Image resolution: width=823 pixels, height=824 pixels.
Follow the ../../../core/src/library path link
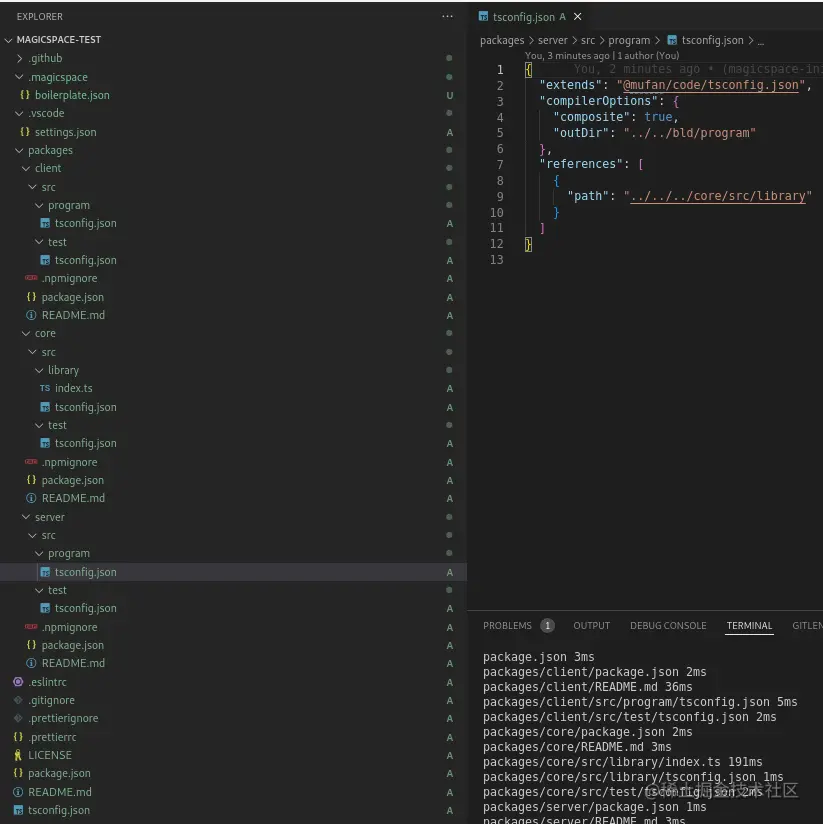[717, 196]
